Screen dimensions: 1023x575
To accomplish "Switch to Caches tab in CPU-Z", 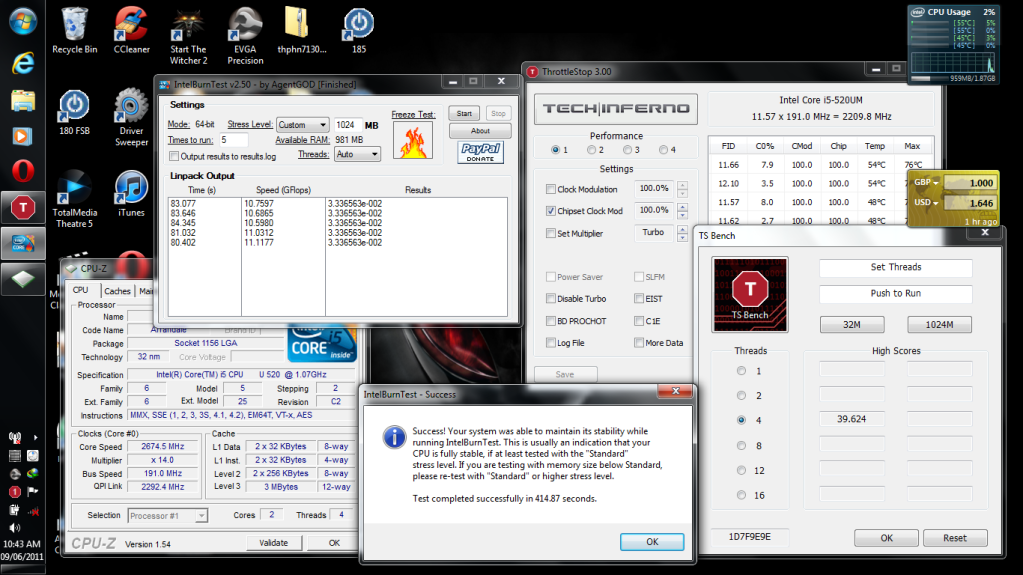I will click(x=117, y=291).
